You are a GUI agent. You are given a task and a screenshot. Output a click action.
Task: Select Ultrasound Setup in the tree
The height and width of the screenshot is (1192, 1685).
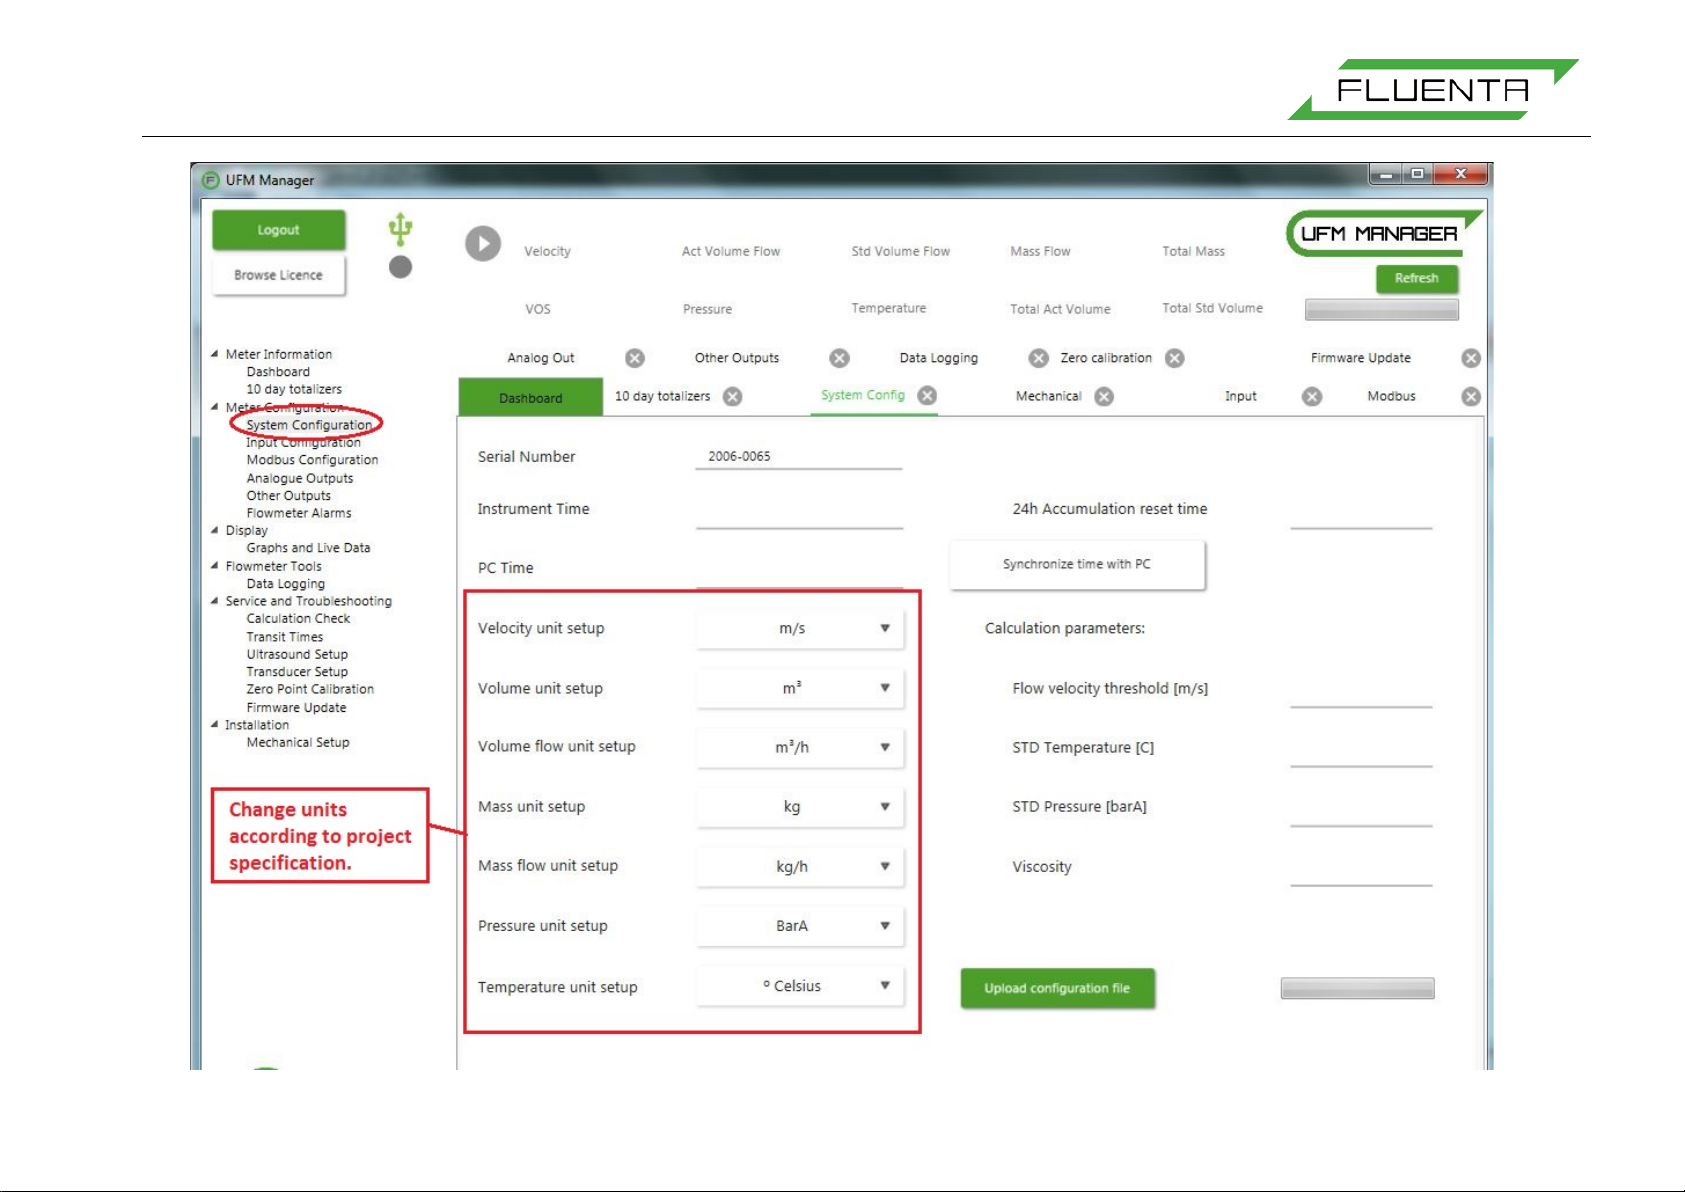[297, 654]
